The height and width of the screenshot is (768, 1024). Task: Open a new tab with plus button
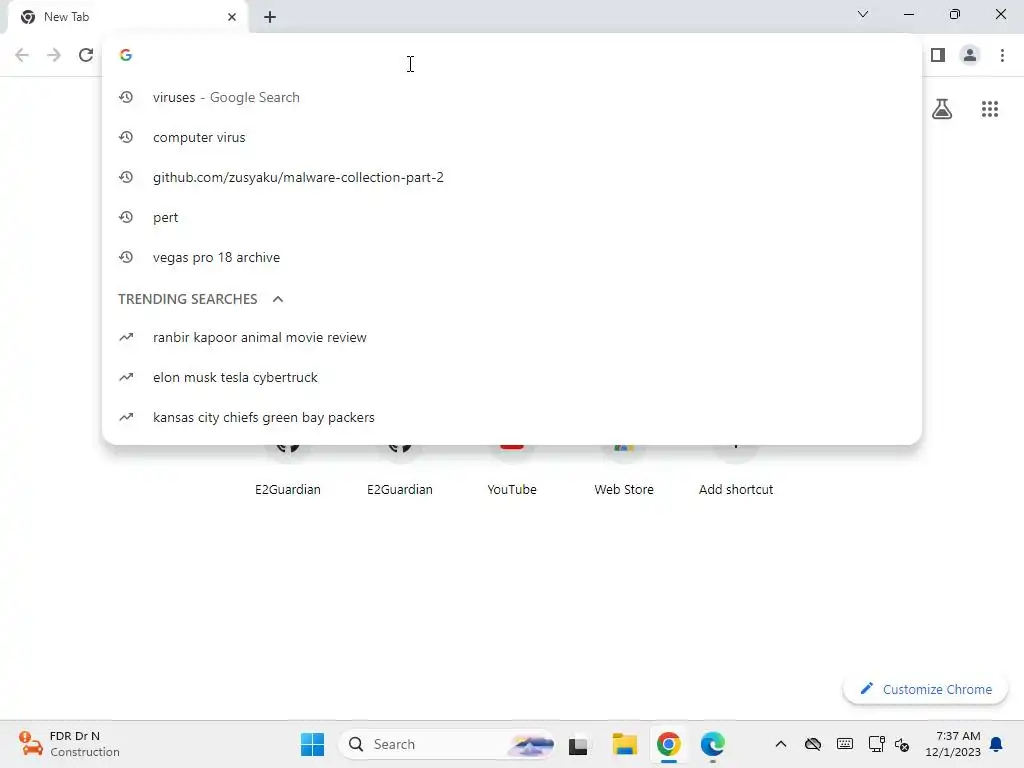[270, 17]
